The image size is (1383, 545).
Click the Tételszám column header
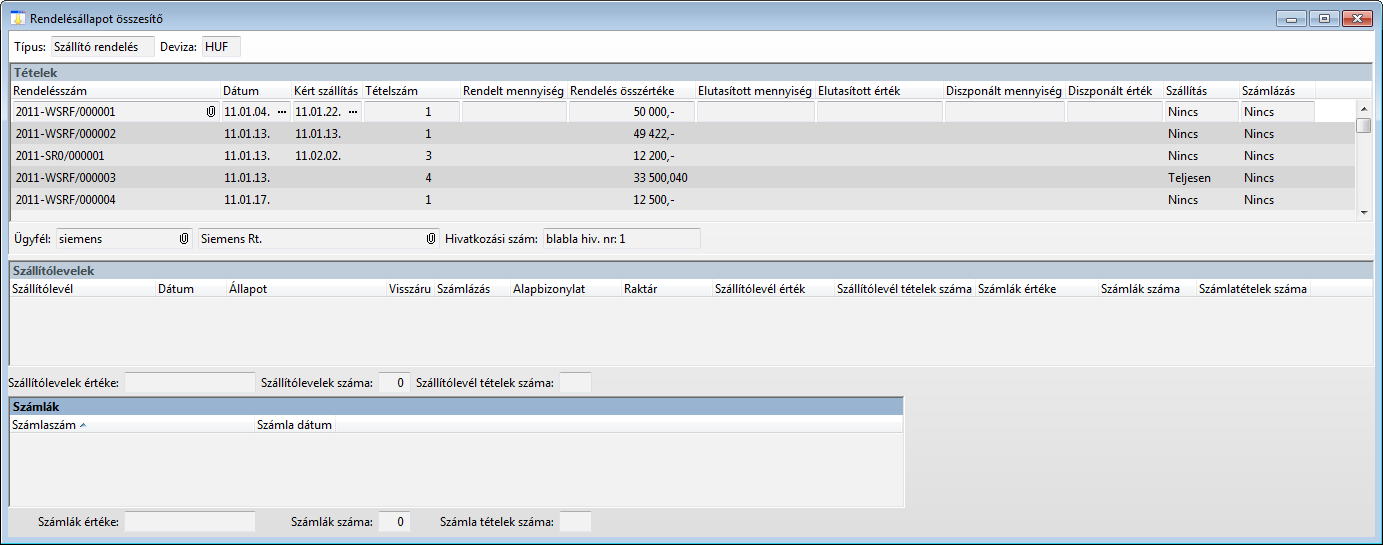pos(411,91)
